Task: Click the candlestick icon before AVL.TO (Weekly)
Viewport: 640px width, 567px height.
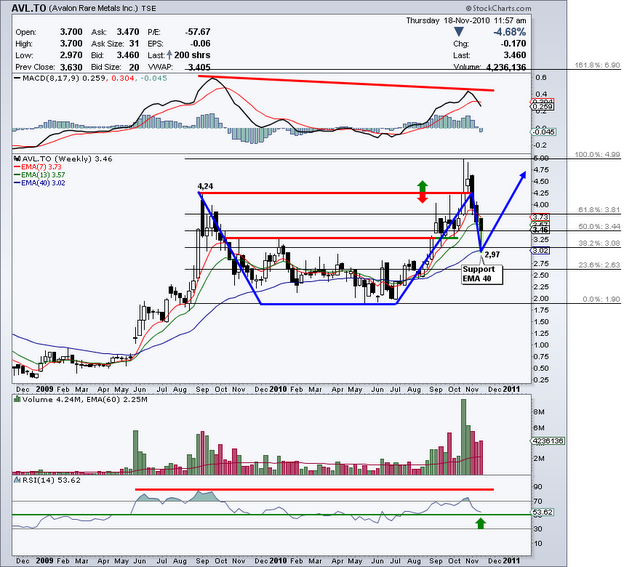Action: (17, 159)
